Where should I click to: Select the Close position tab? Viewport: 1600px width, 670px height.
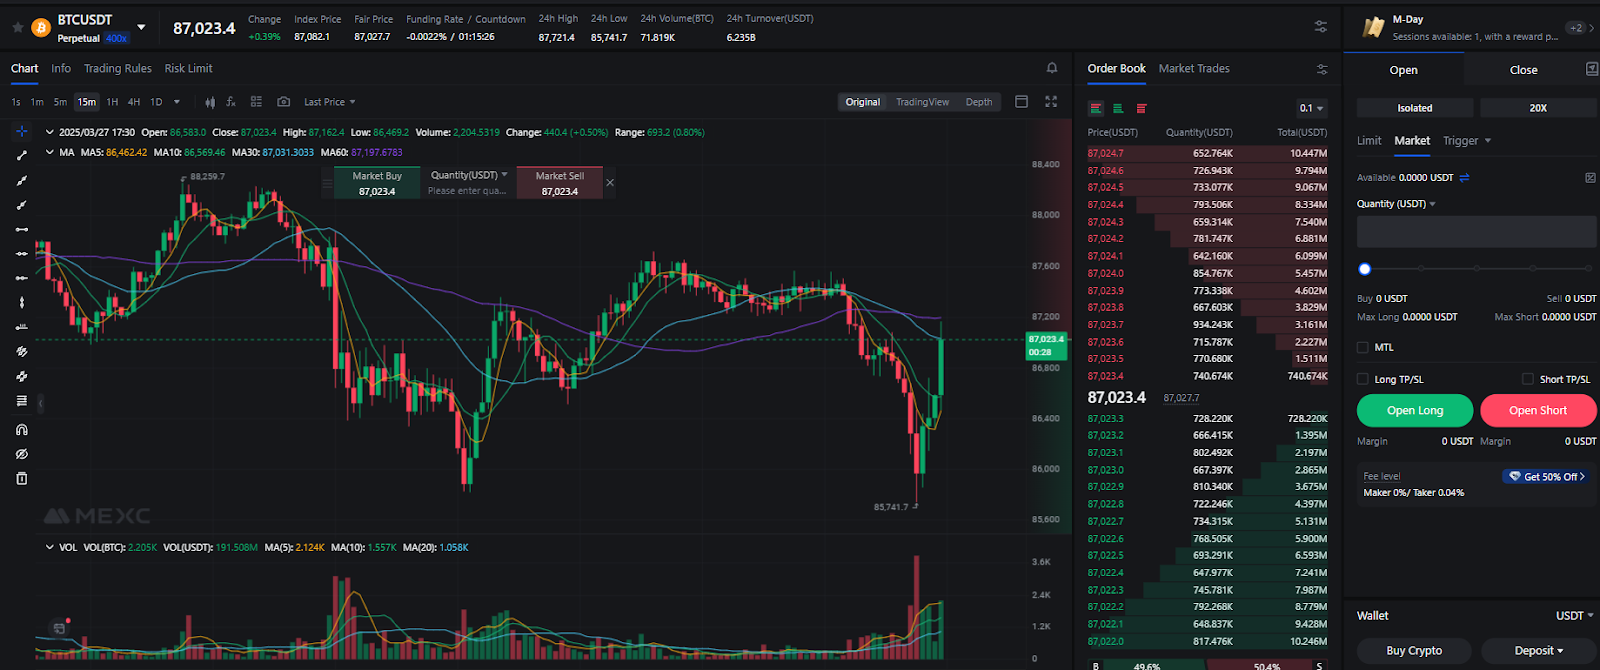coord(1523,70)
